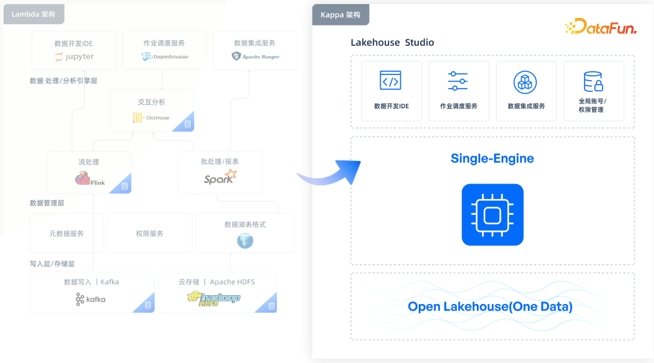Click the Hadoop HDFS elephant logo

click(214, 298)
